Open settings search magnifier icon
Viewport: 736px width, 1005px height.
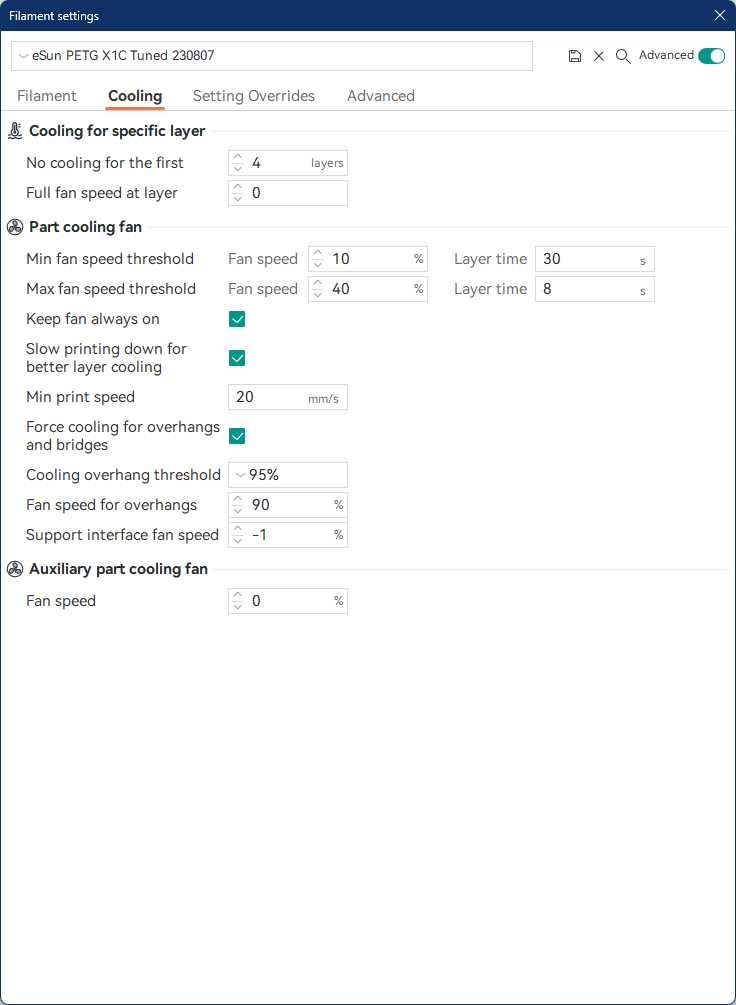(x=623, y=56)
